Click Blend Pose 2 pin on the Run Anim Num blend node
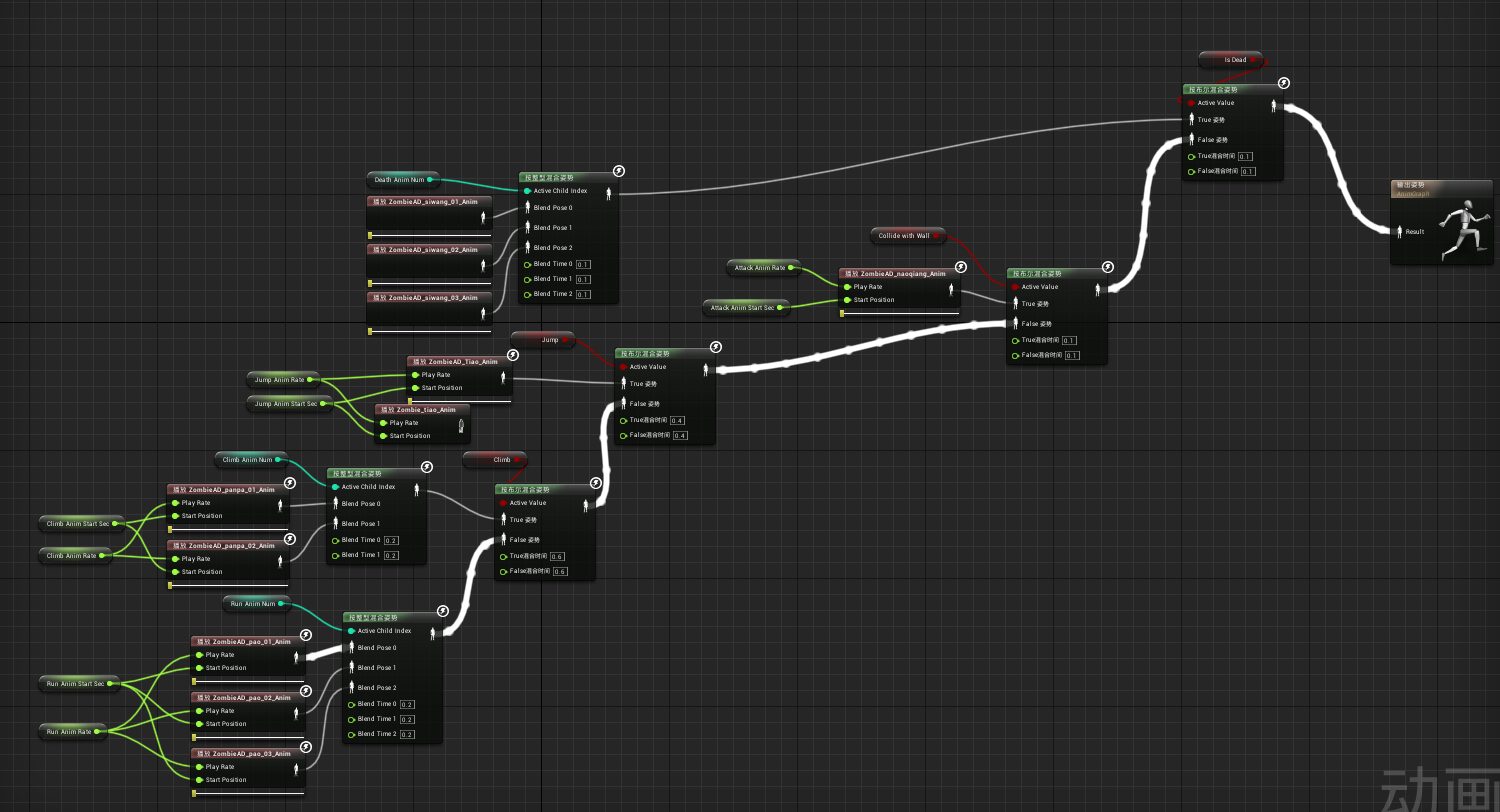1500x812 pixels. pyautogui.click(x=351, y=687)
